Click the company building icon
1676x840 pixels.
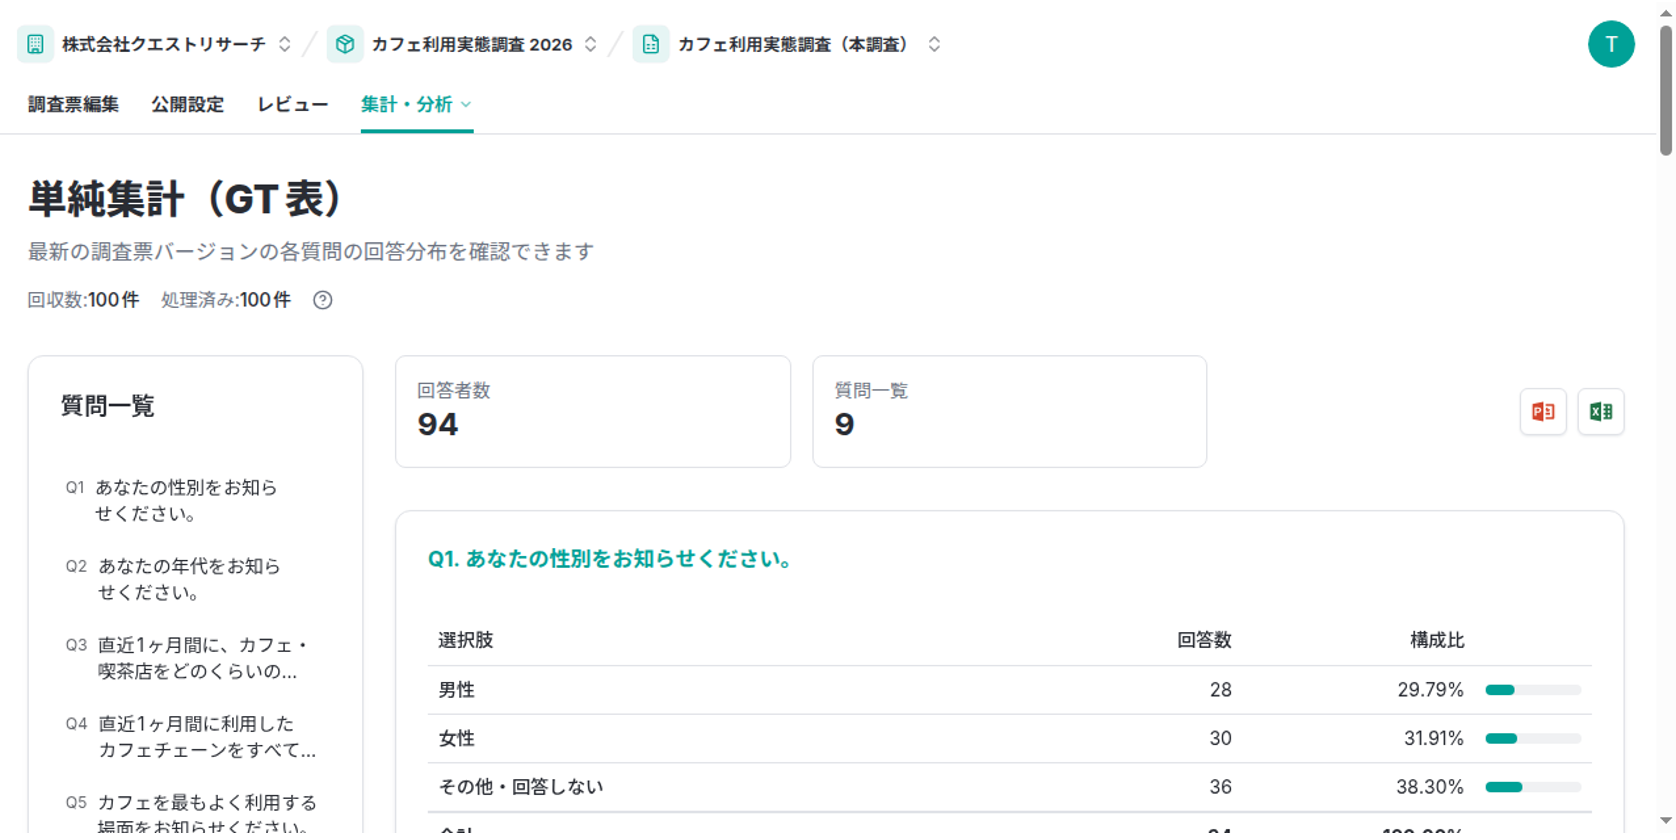pos(35,44)
